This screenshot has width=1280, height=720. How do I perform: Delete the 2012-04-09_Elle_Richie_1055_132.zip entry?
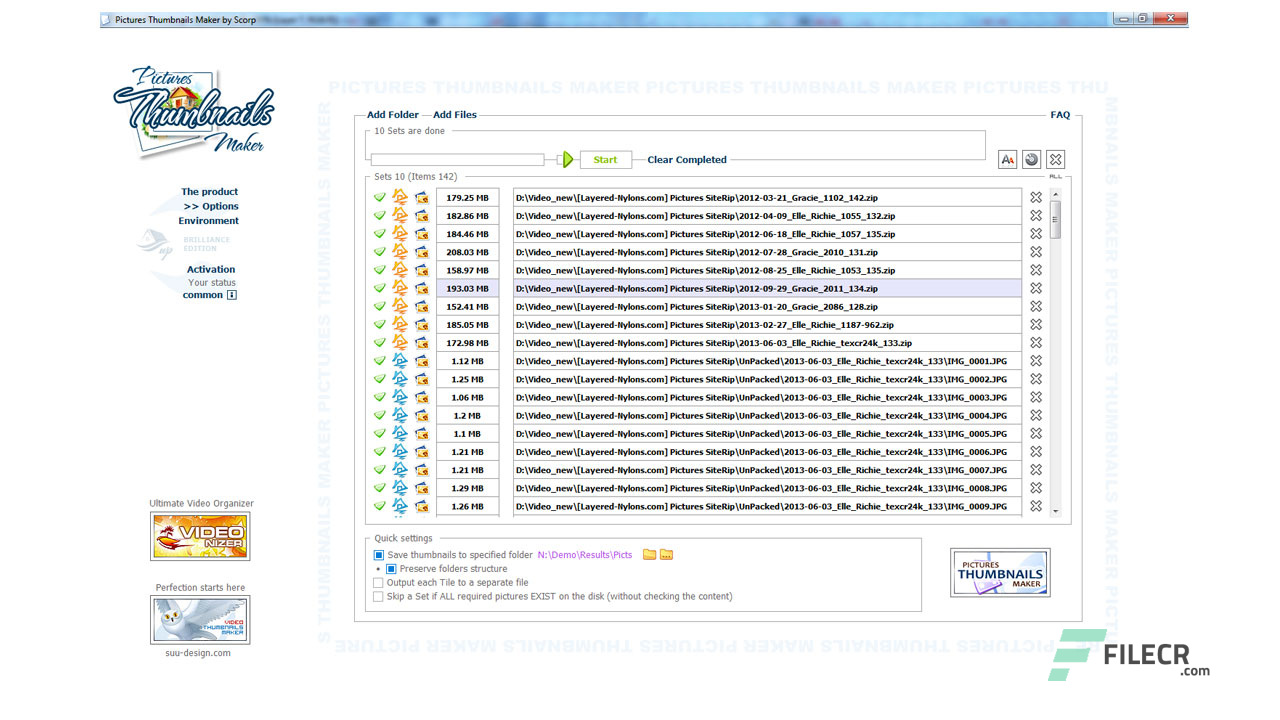(1036, 216)
